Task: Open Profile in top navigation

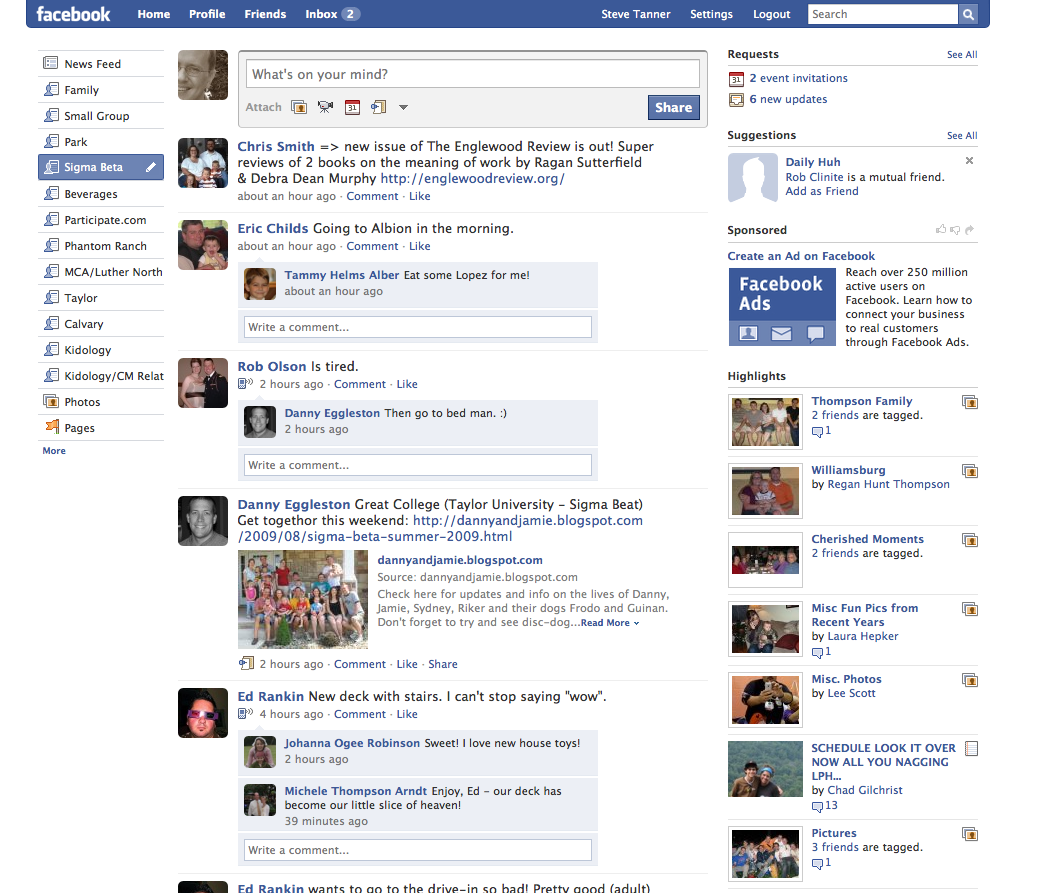Action: [207, 14]
